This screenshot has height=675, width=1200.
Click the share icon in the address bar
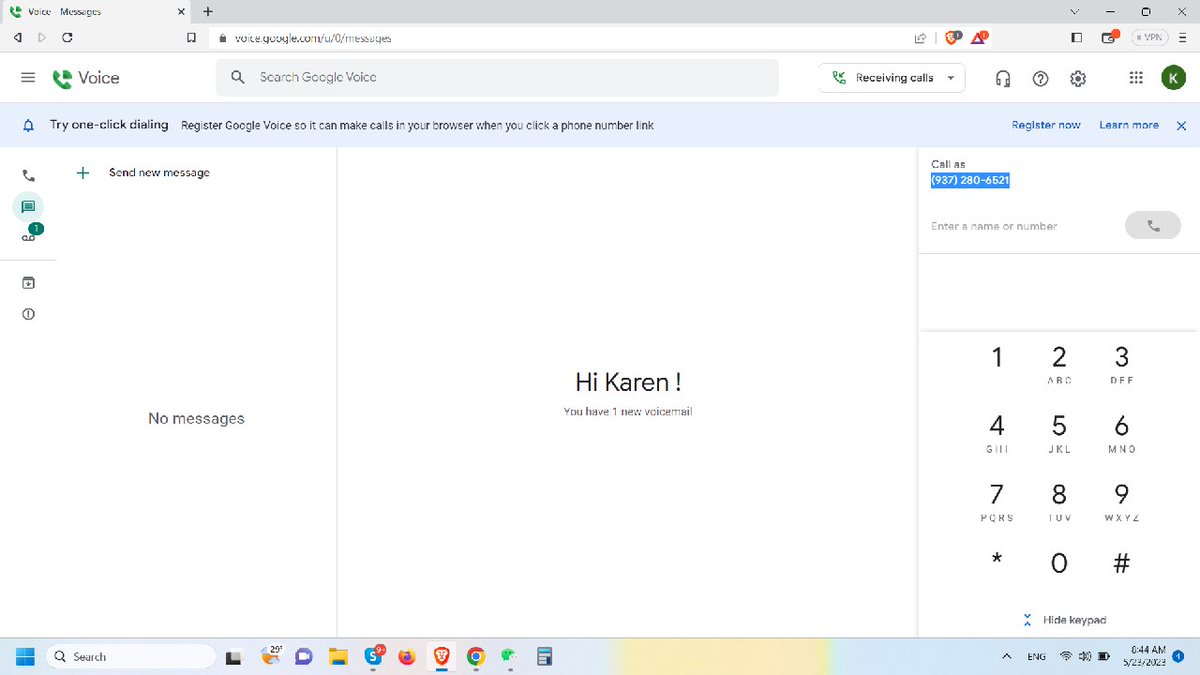920,38
